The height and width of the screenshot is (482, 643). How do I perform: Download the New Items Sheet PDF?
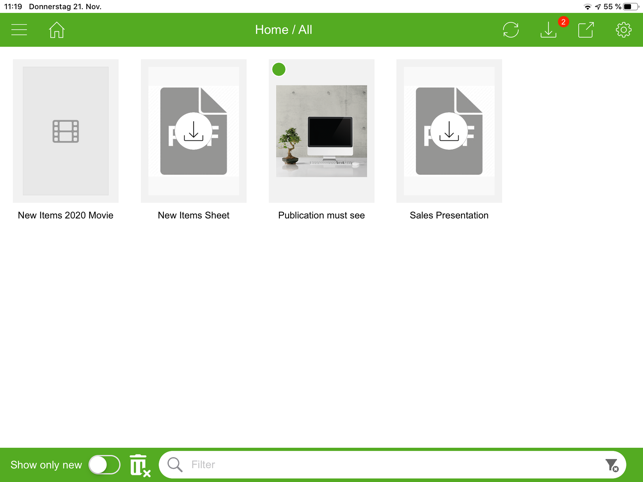tap(194, 131)
